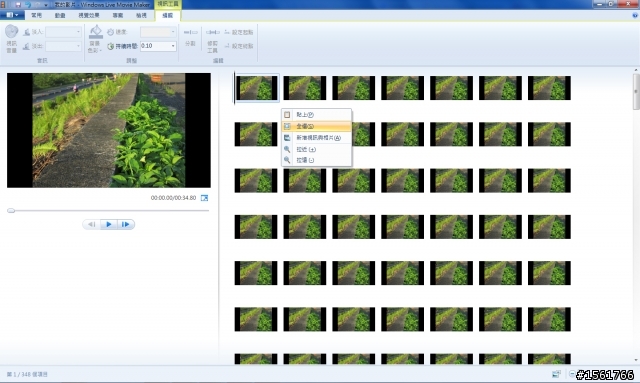Switch to the 檢視 View tab
640x383 pixels.
tap(141, 15)
